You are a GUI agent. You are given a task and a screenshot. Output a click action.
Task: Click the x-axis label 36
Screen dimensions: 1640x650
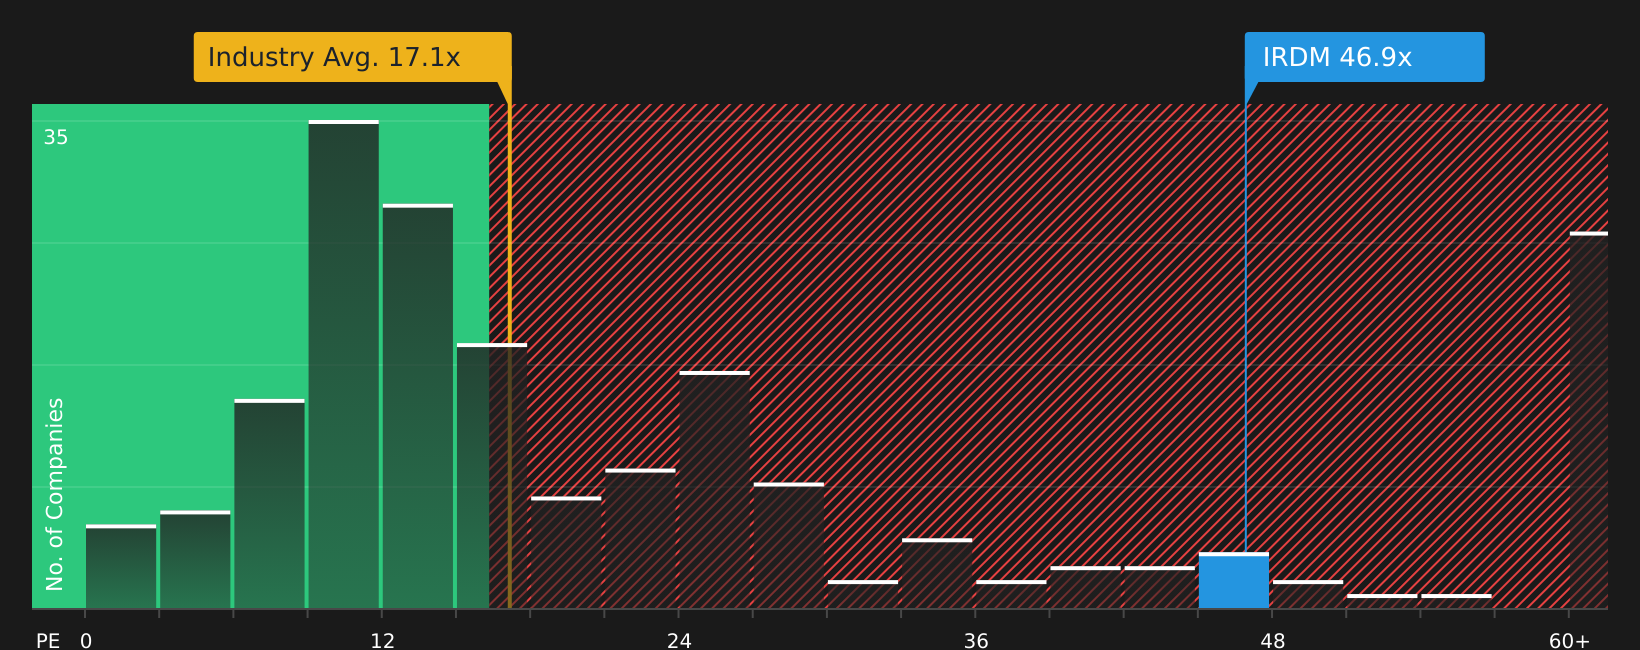click(976, 640)
